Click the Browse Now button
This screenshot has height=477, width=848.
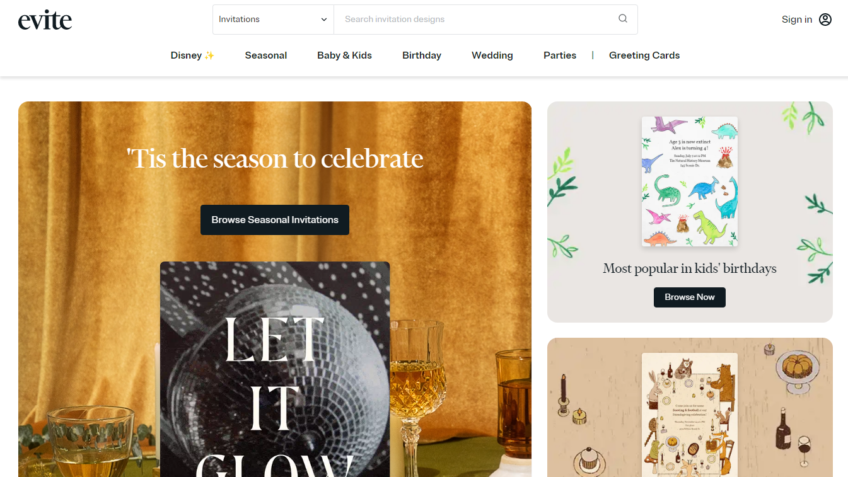(690, 297)
